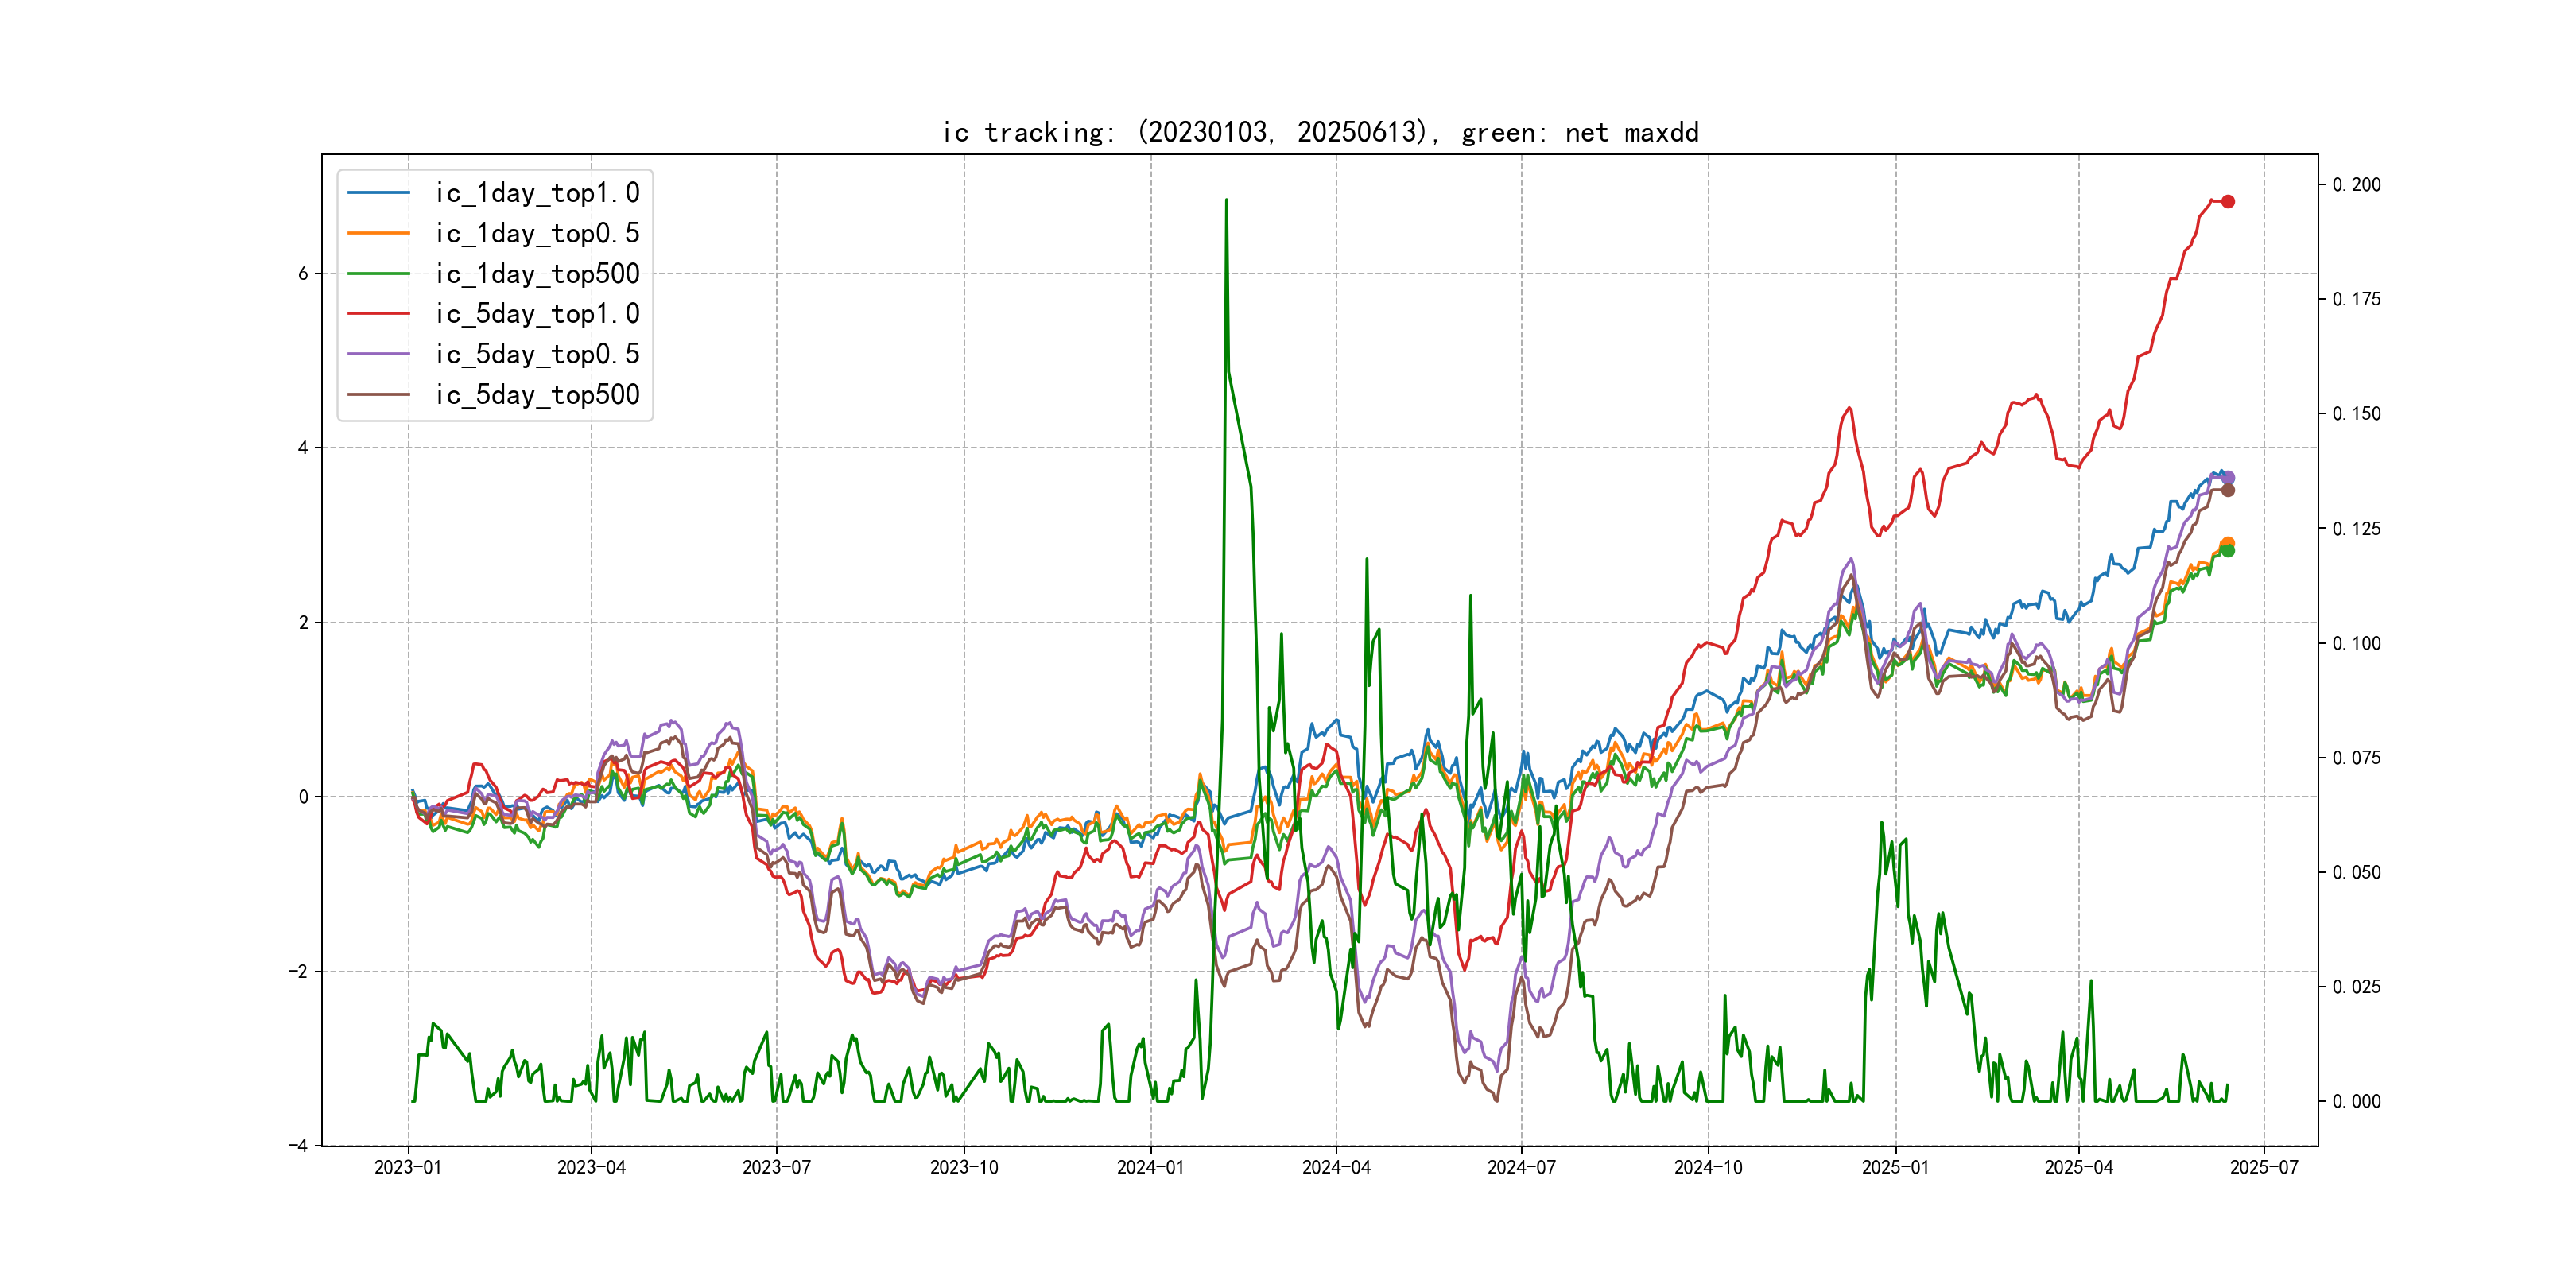
Task: Click the 2025-04 x-axis tick label
Action: pos(2078,1167)
